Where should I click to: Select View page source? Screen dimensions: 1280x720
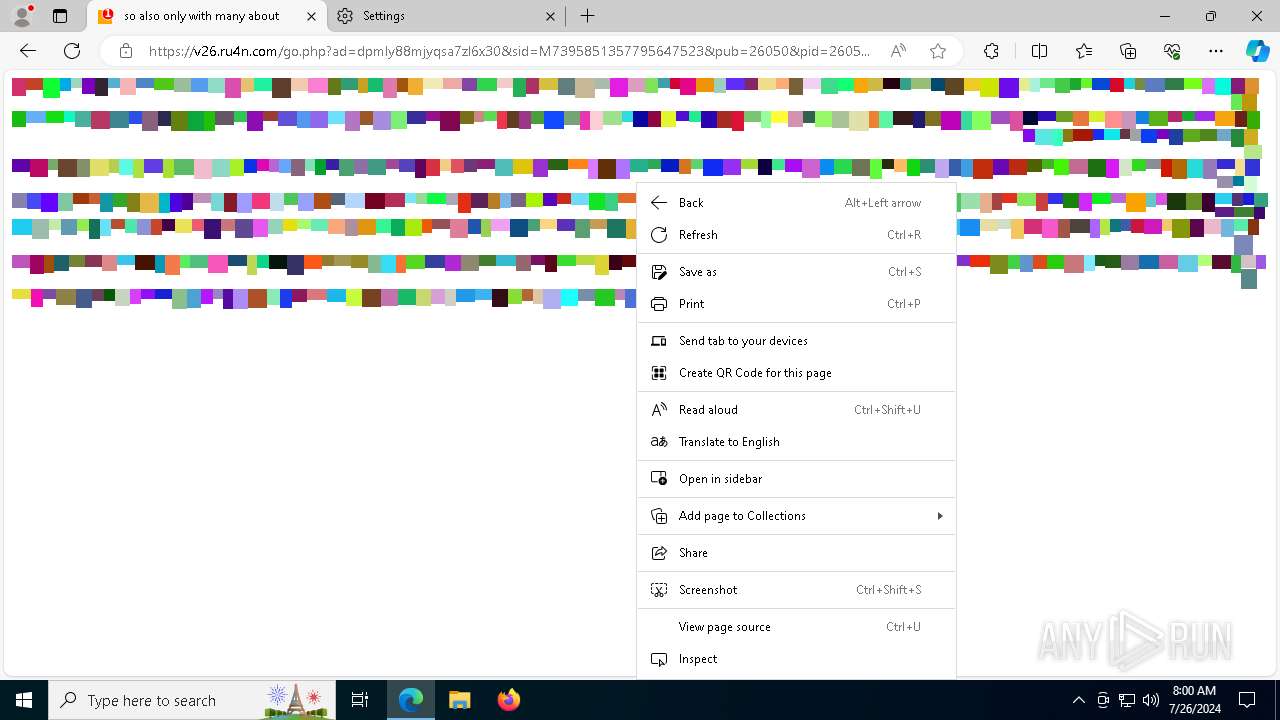point(796,627)
